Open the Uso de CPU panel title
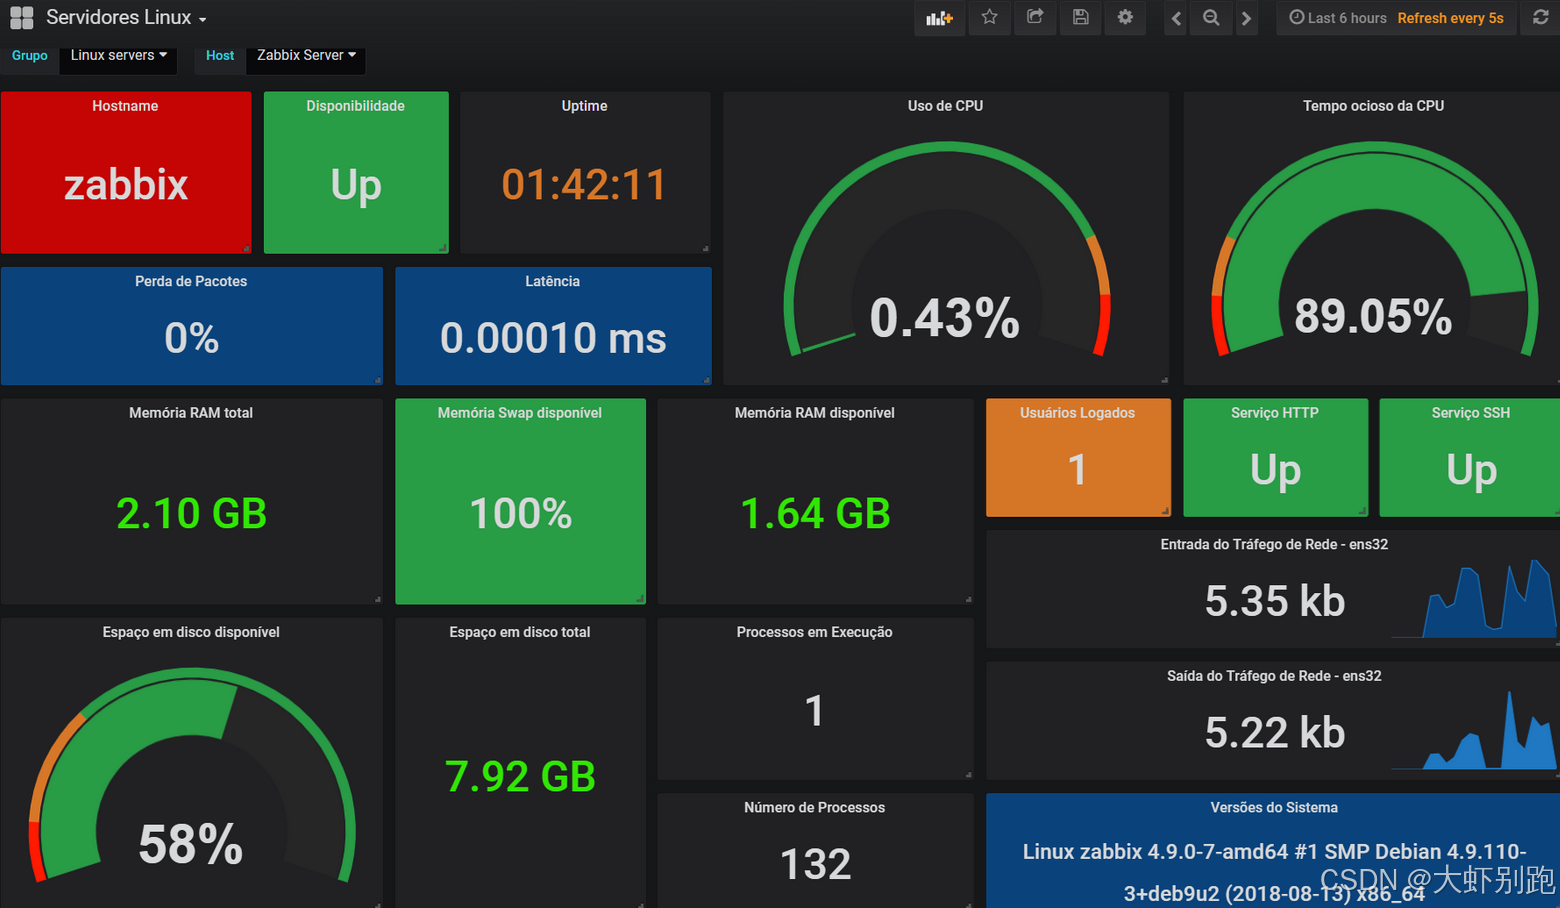The image size is (1560, 908). coord(945,106)
